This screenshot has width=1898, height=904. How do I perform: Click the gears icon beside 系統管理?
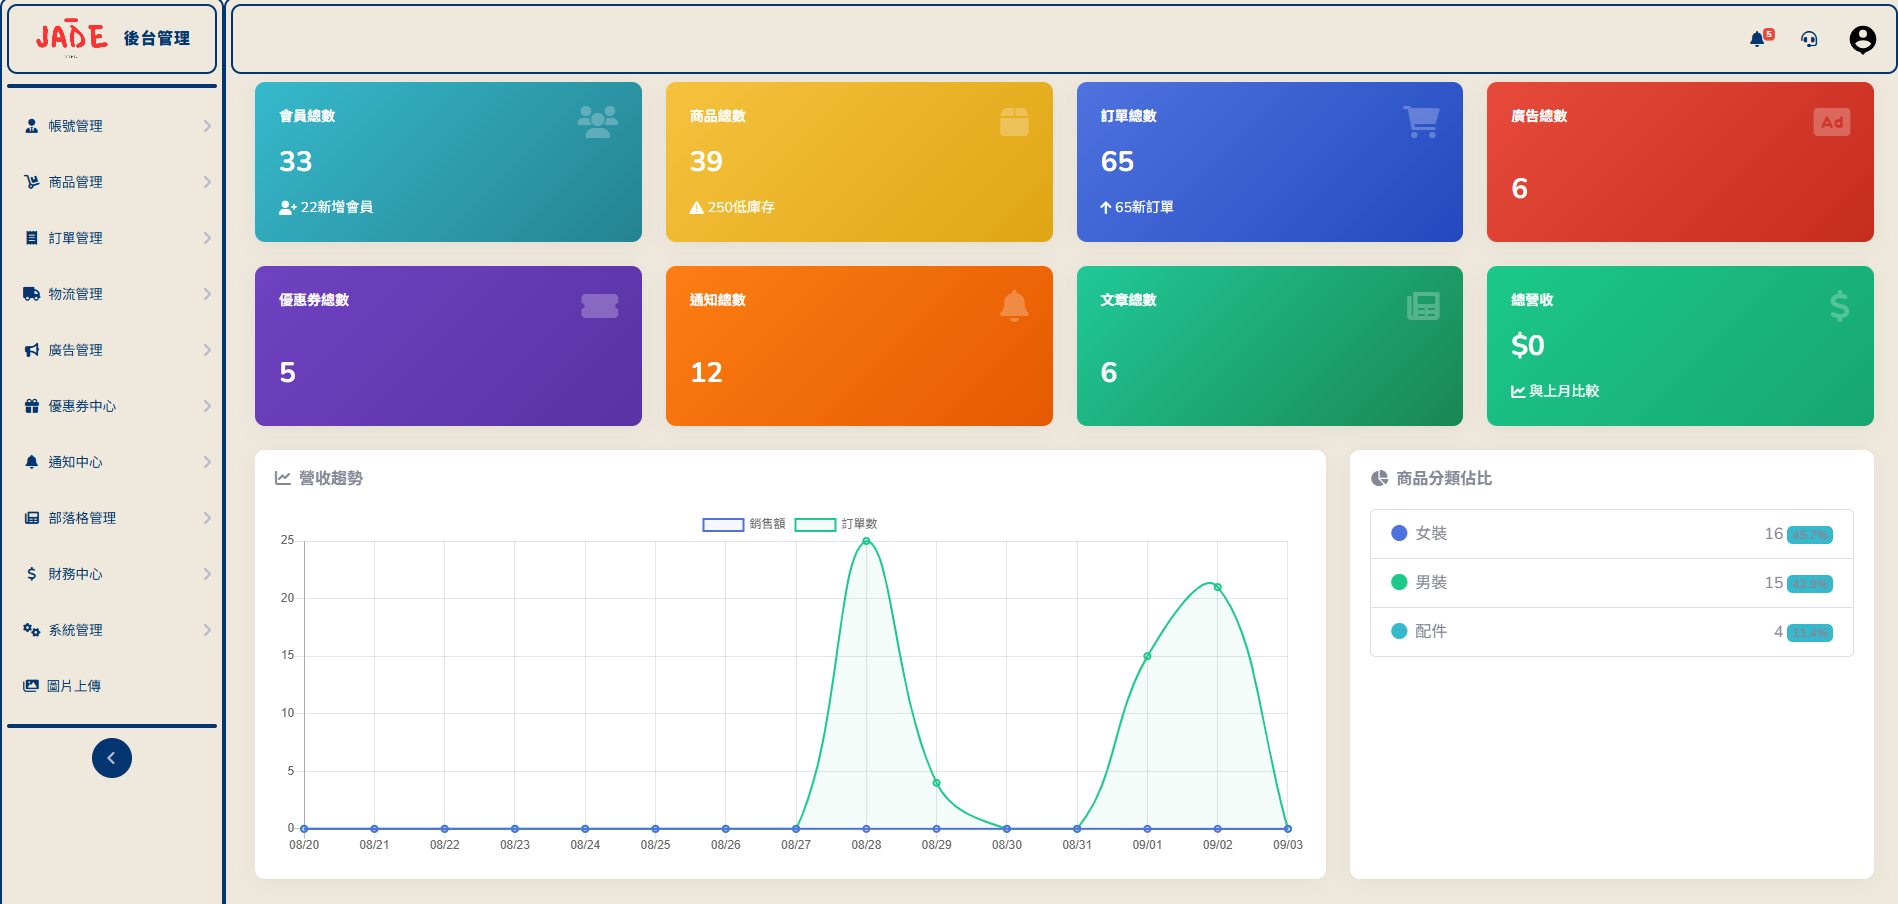[32, 630]
